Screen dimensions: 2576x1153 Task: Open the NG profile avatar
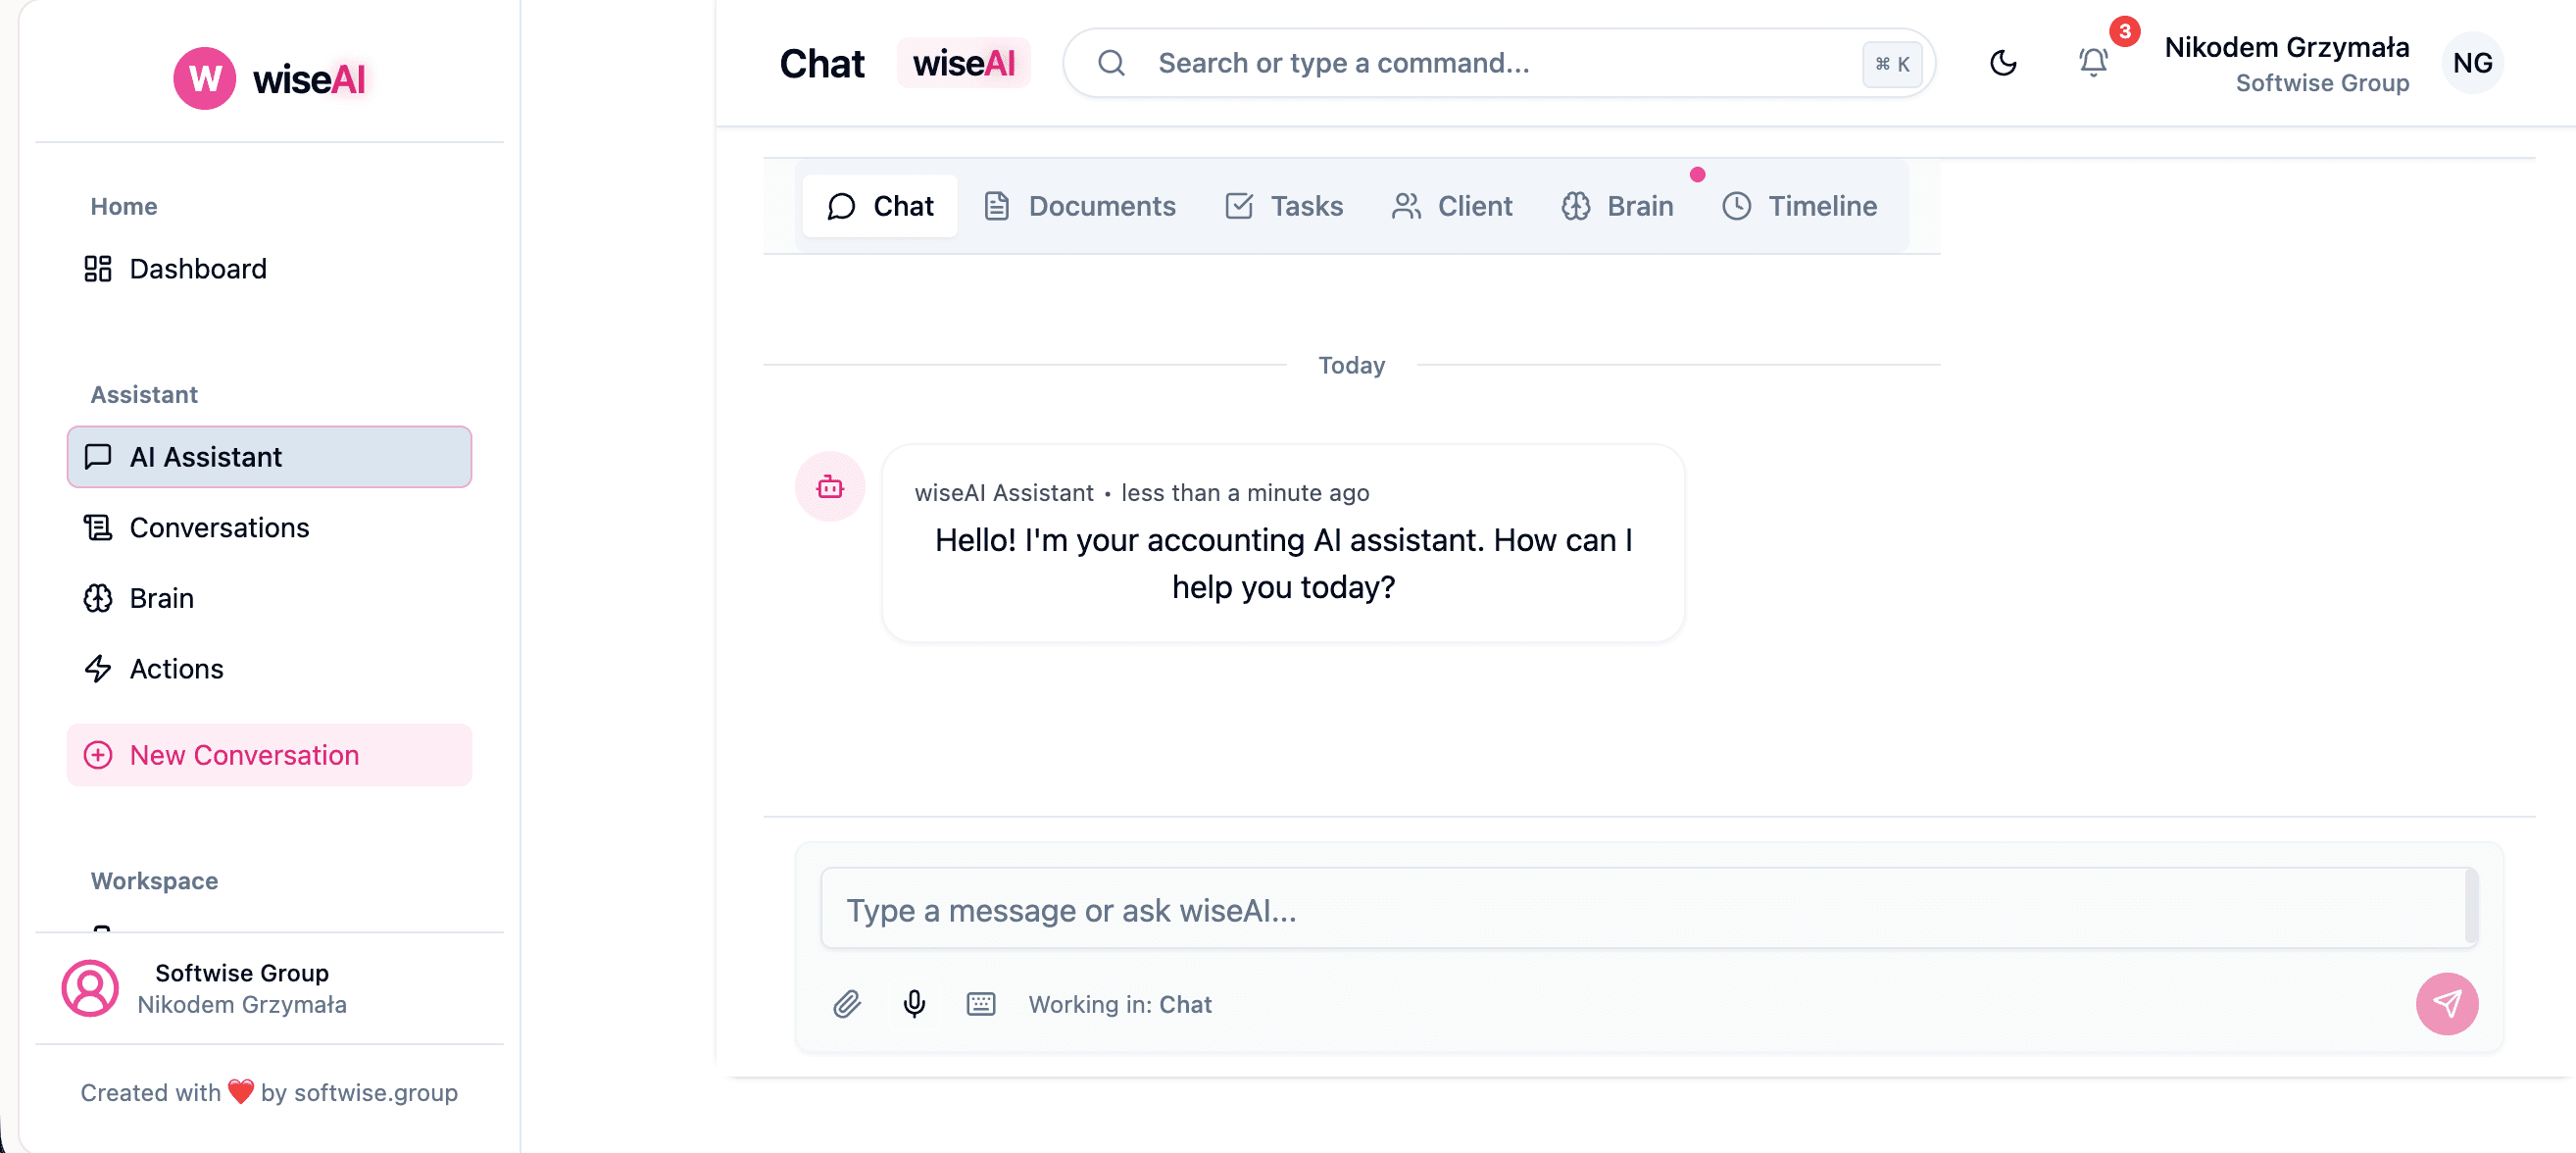(2472, 63)
